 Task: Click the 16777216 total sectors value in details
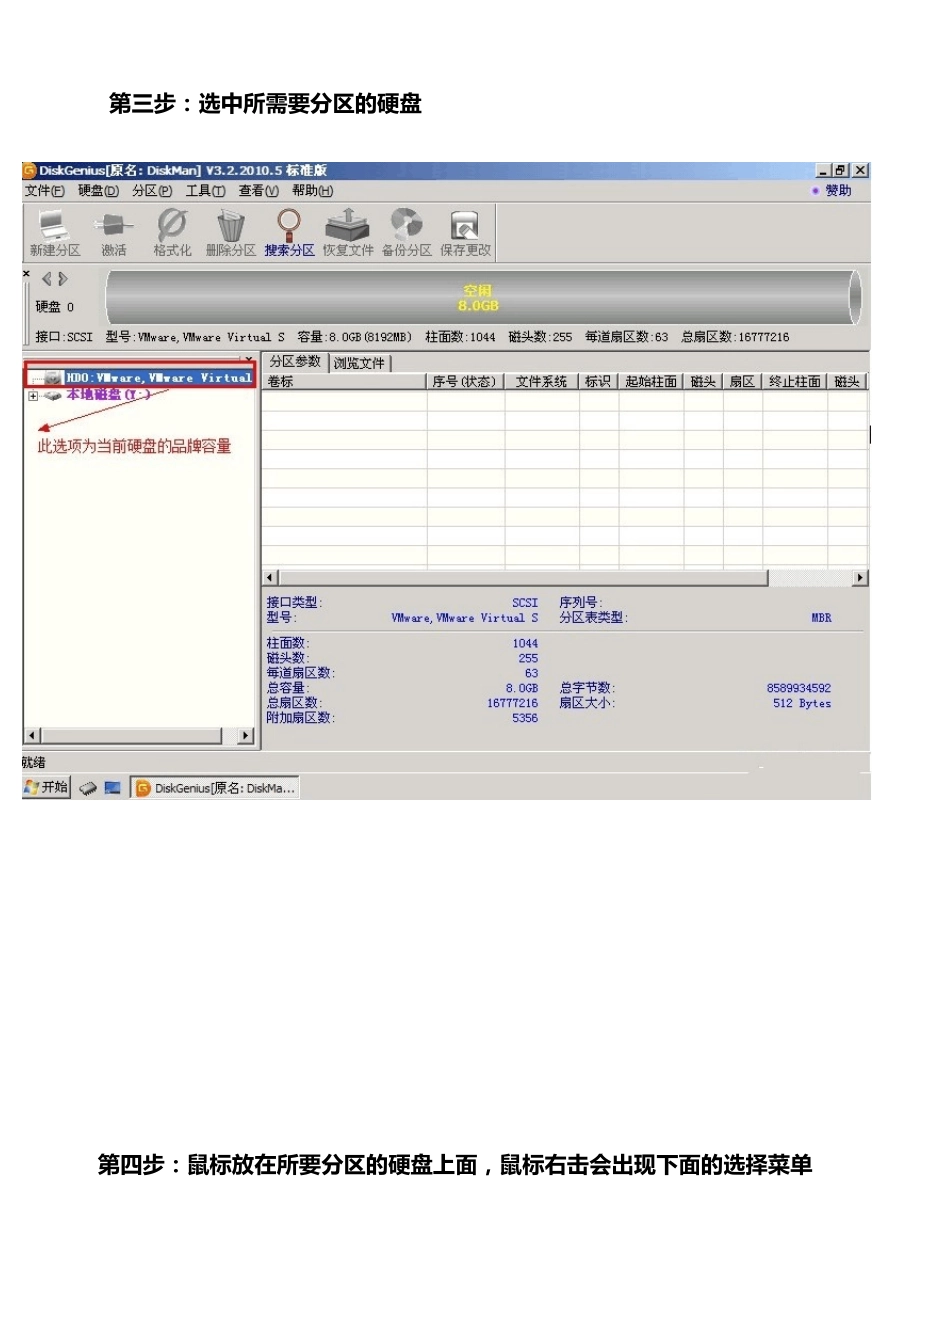click(x=512, y=703)
